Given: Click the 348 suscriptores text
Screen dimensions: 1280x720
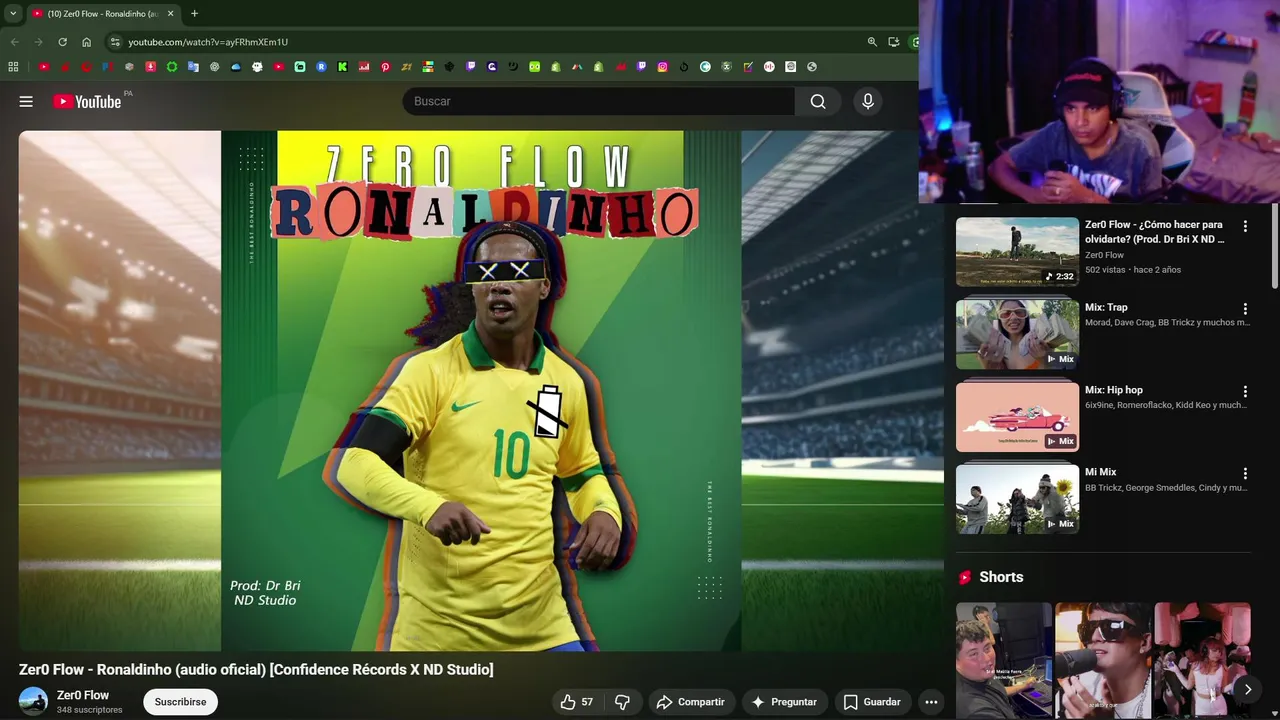Looking at the screenshot, I should [x=89, y=710].
